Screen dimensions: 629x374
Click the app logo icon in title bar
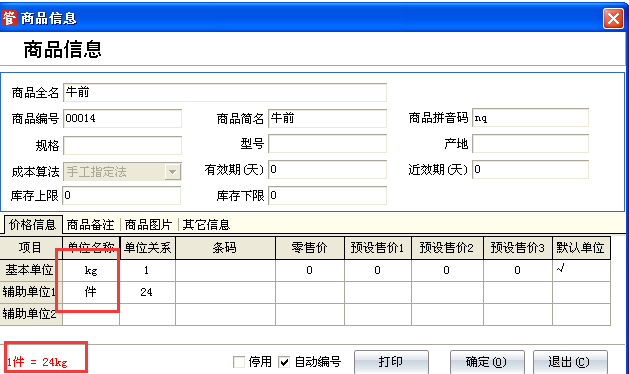coord(9,18)
